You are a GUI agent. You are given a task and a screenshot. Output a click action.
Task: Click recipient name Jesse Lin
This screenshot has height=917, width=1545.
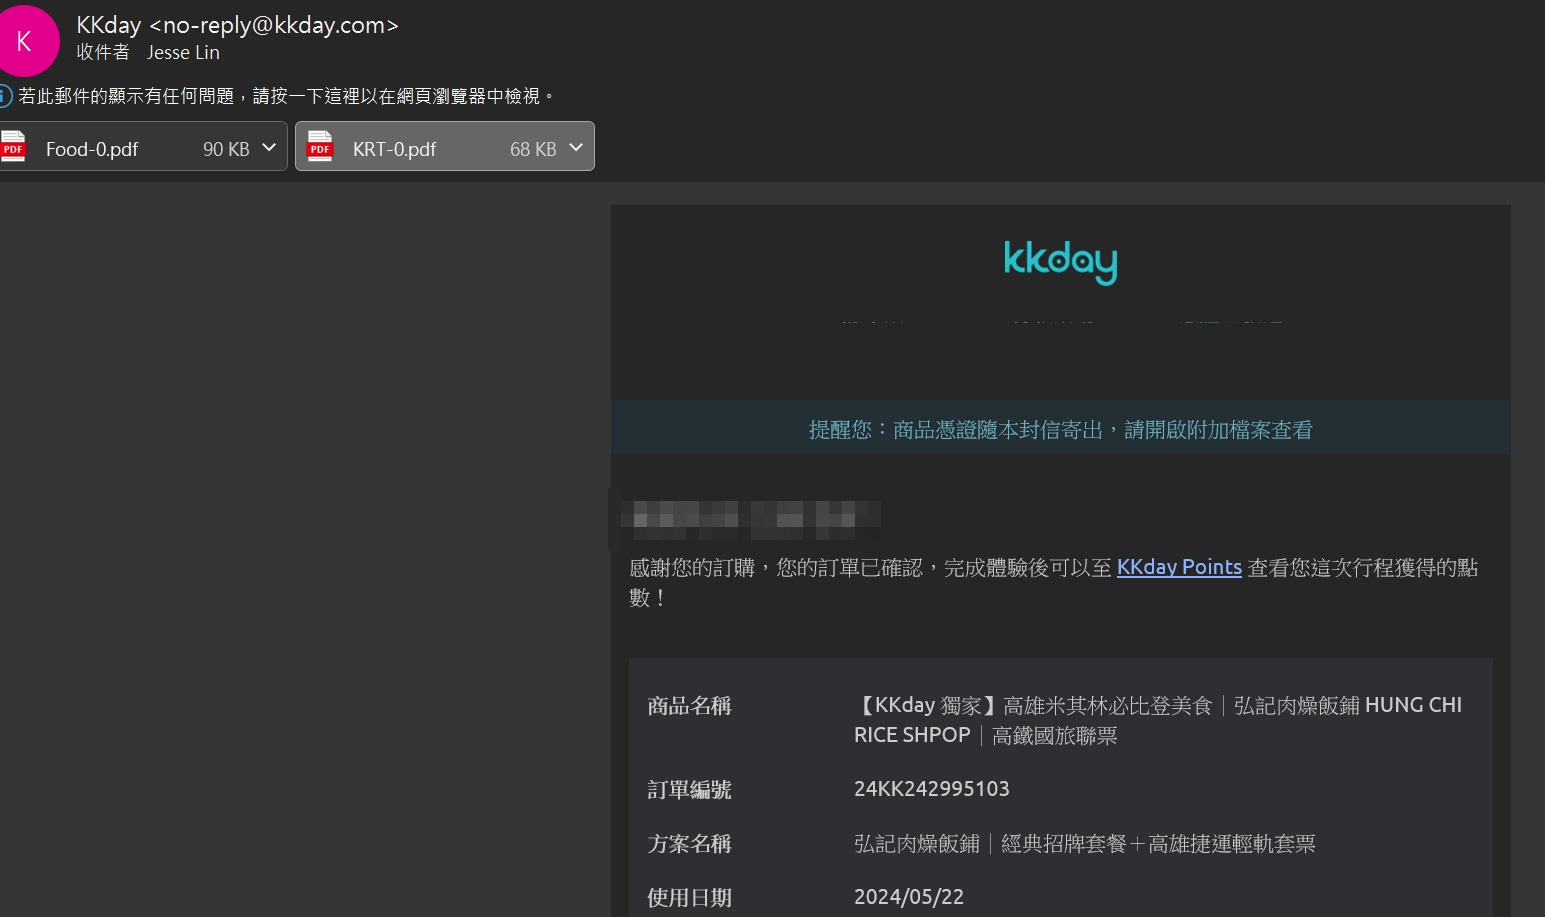tap(183, 52)
